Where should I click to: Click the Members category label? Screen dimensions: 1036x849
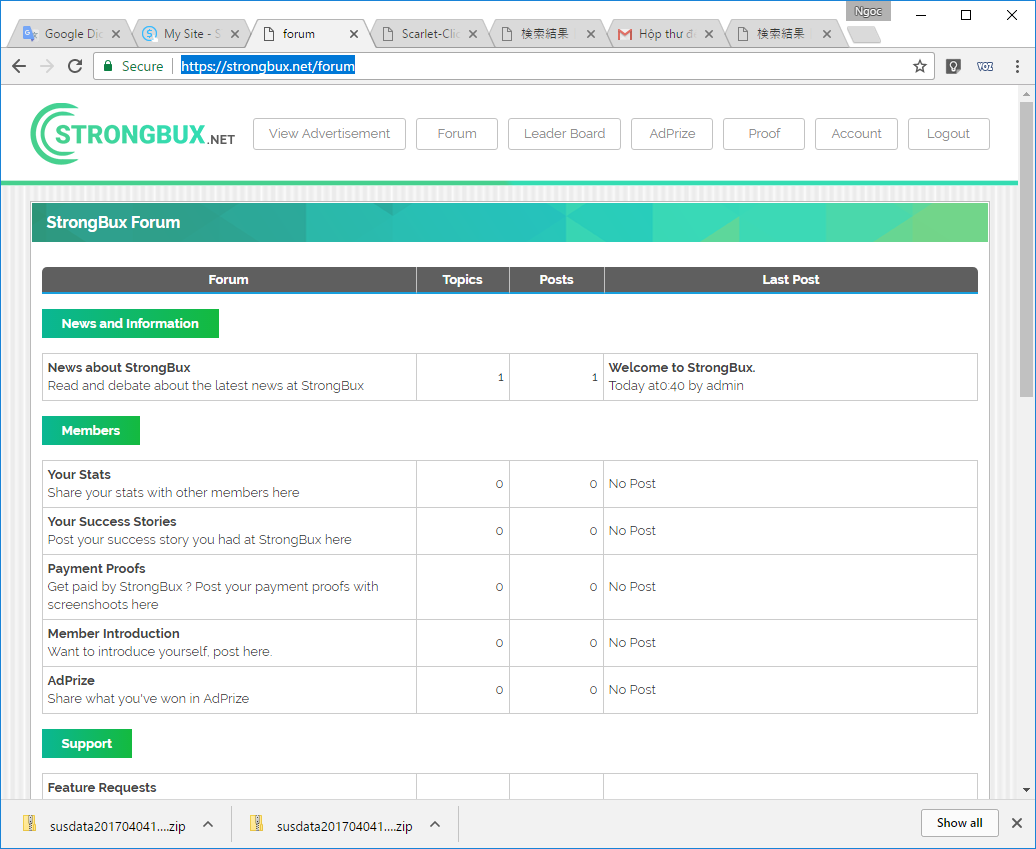click(91, 430)
